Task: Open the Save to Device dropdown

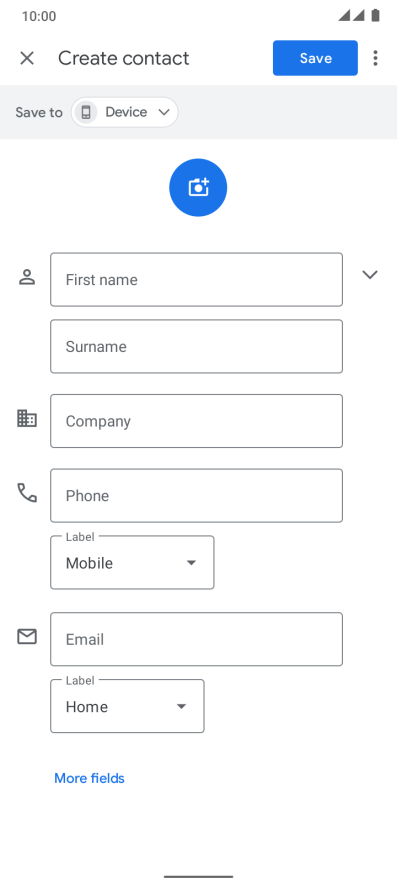Action: click(x=125, y=112)
